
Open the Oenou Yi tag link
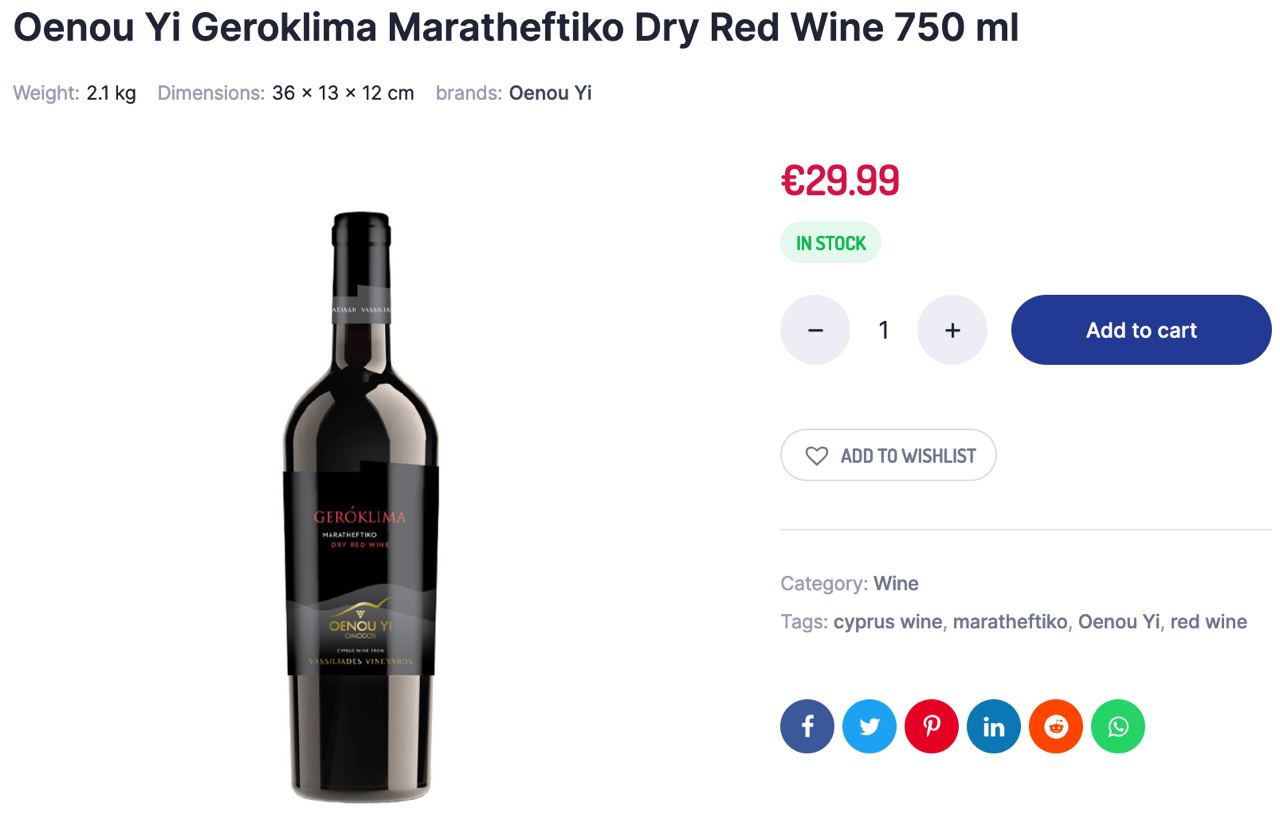[1119, 621]
